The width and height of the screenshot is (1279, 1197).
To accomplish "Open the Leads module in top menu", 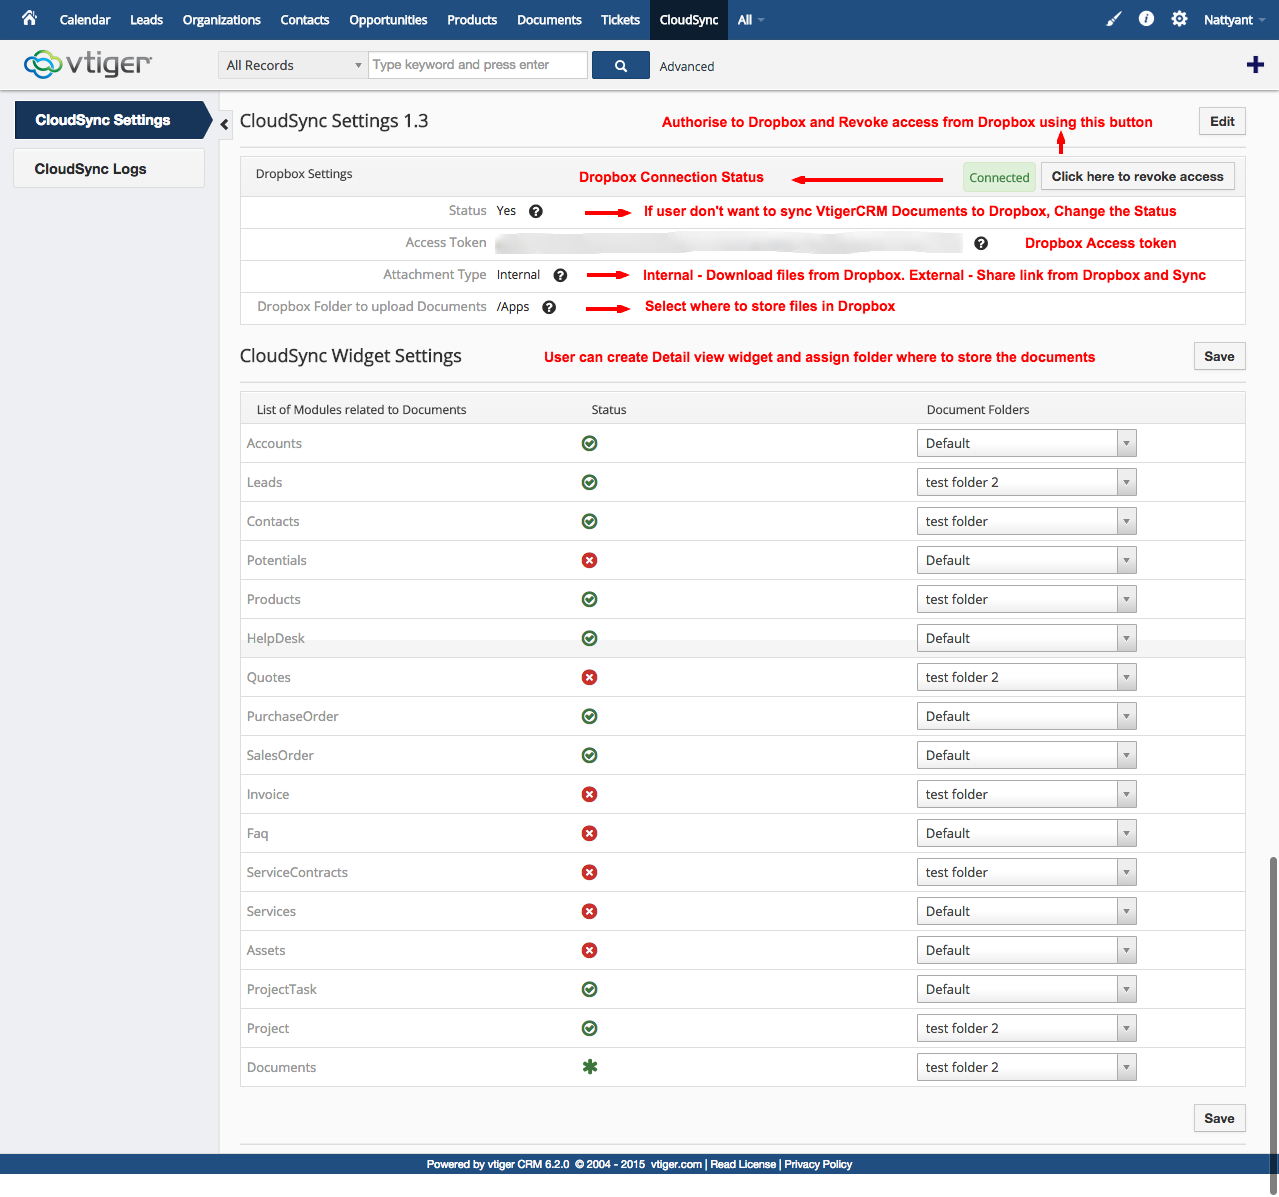I will click(146, 20).
